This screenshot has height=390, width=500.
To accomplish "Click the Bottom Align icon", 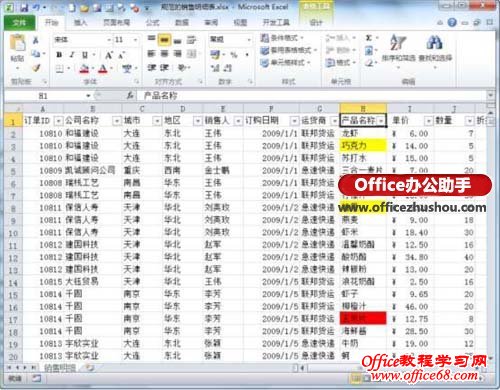I will coord(177,40).
